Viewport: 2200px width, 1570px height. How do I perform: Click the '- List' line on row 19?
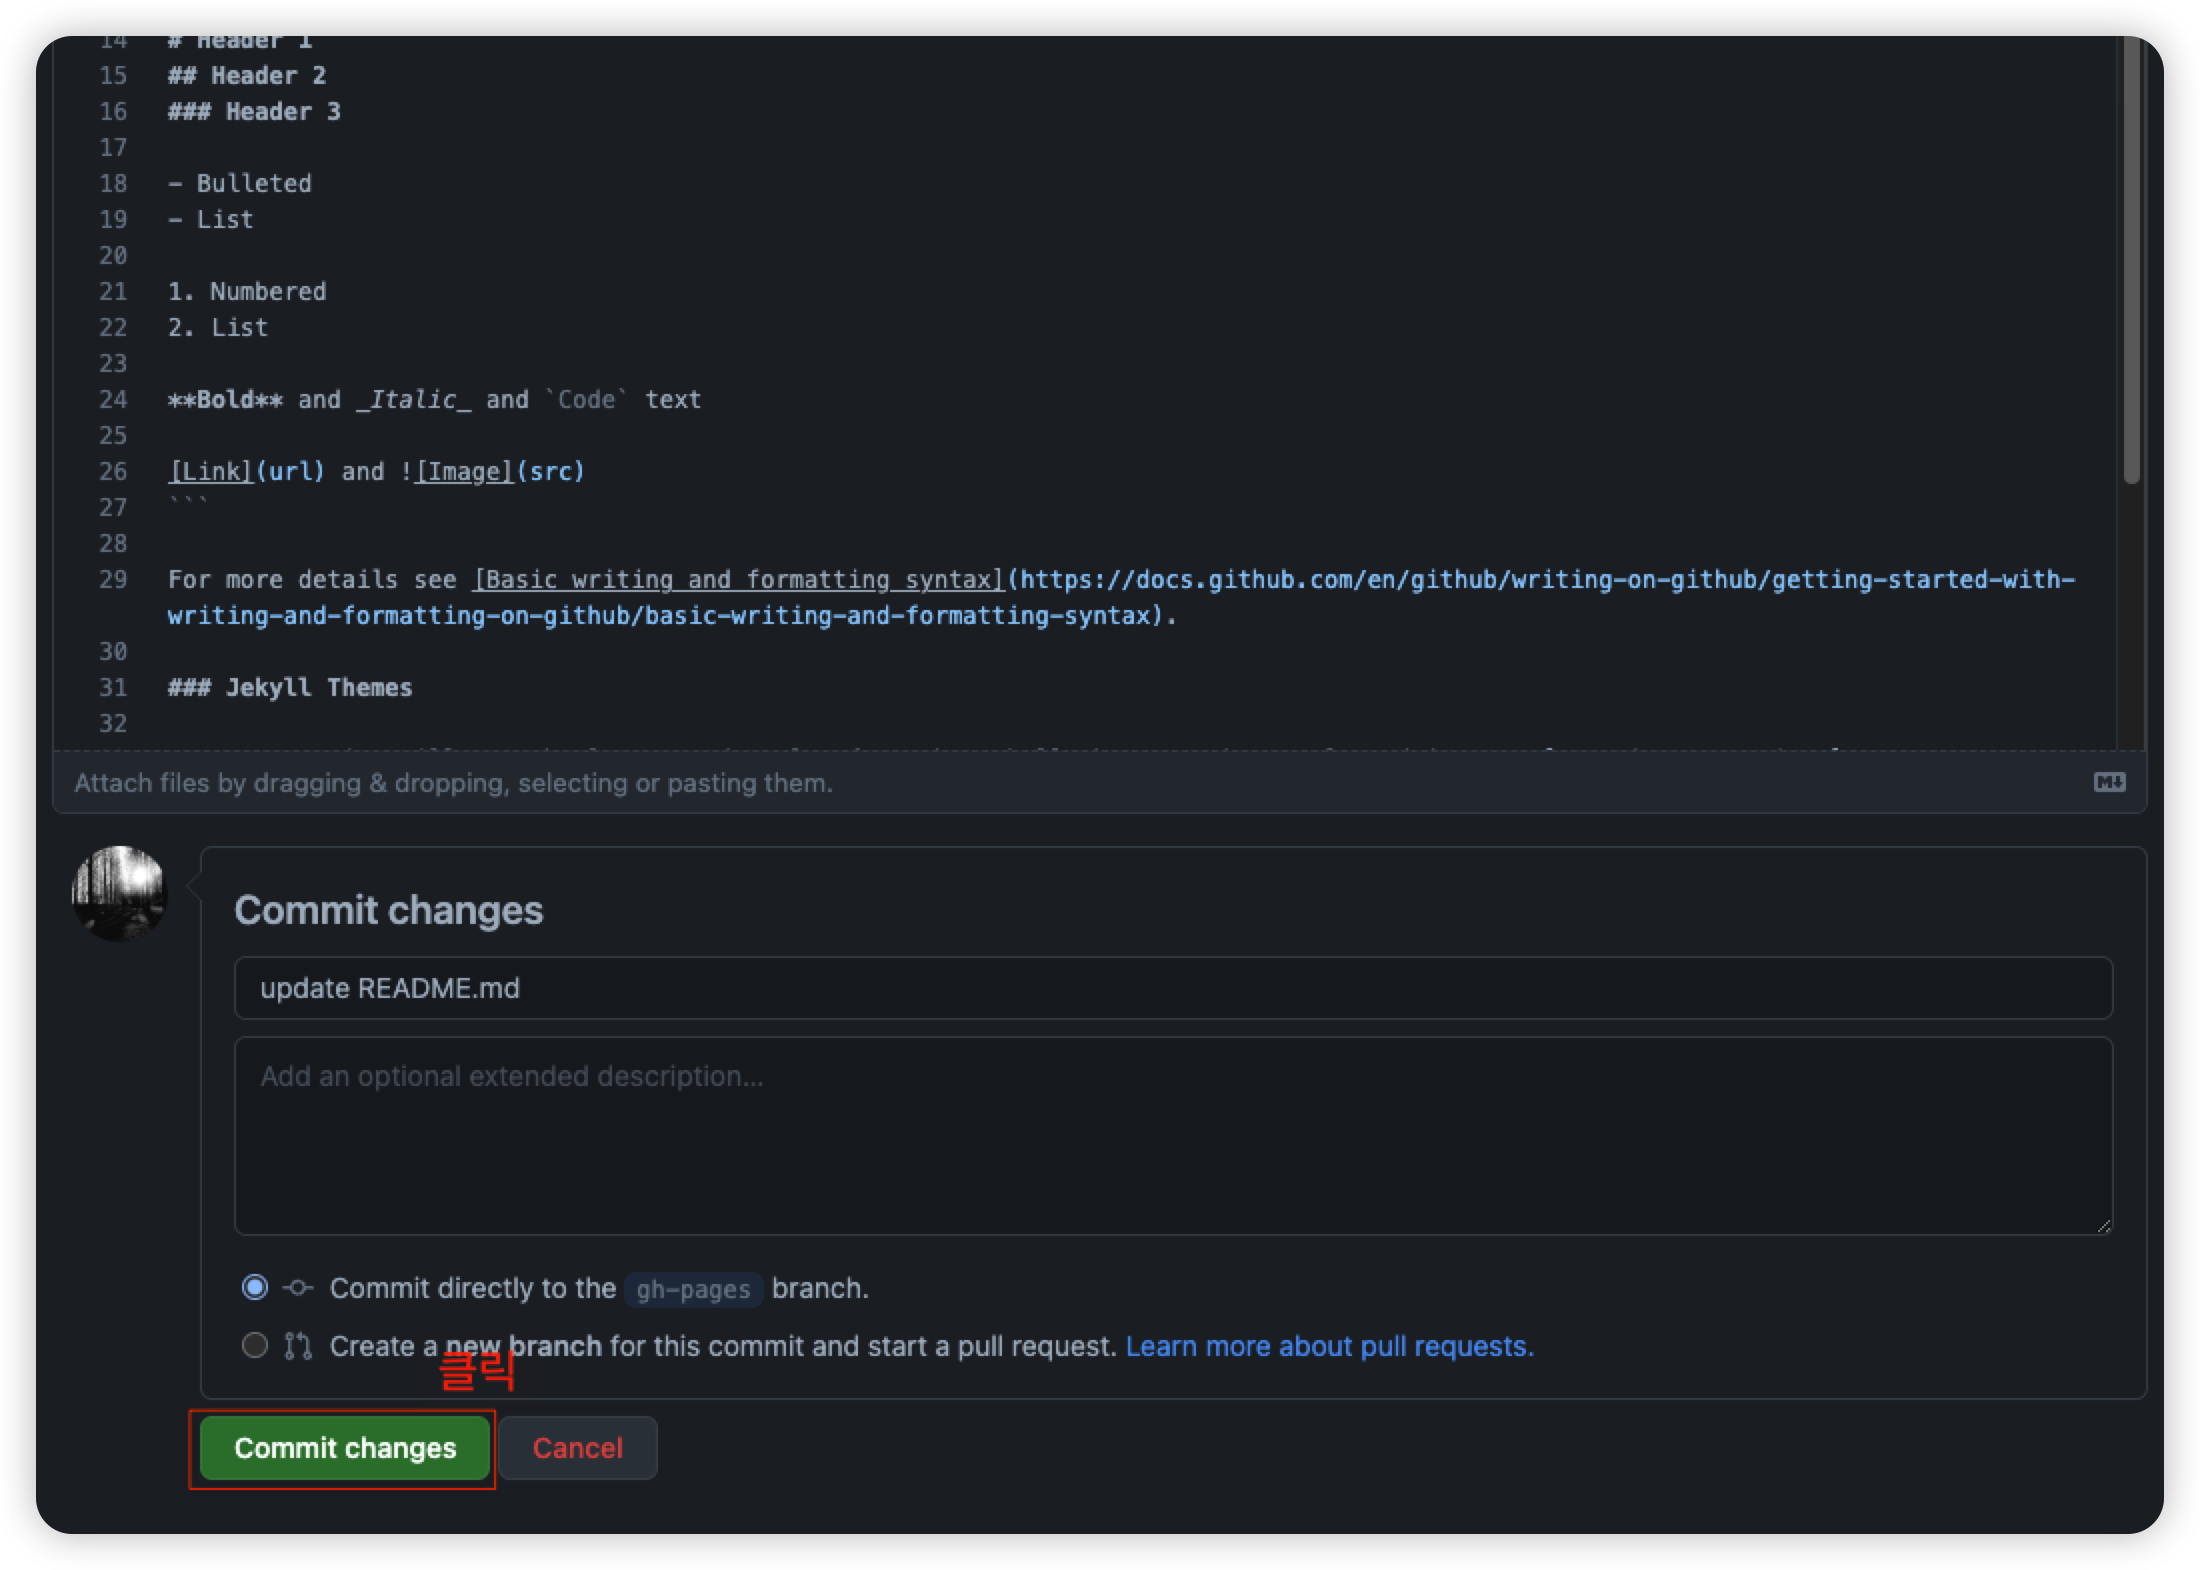click(211, 219)
